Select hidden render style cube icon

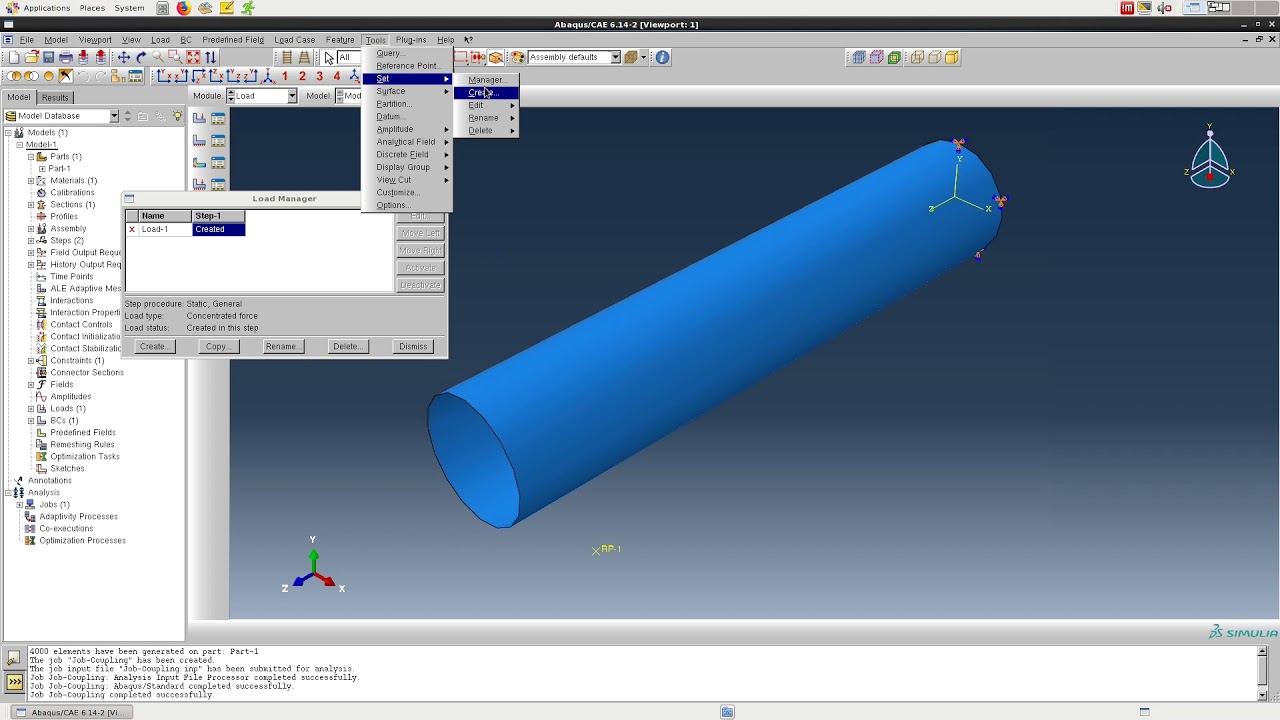(x=934, y=57)
